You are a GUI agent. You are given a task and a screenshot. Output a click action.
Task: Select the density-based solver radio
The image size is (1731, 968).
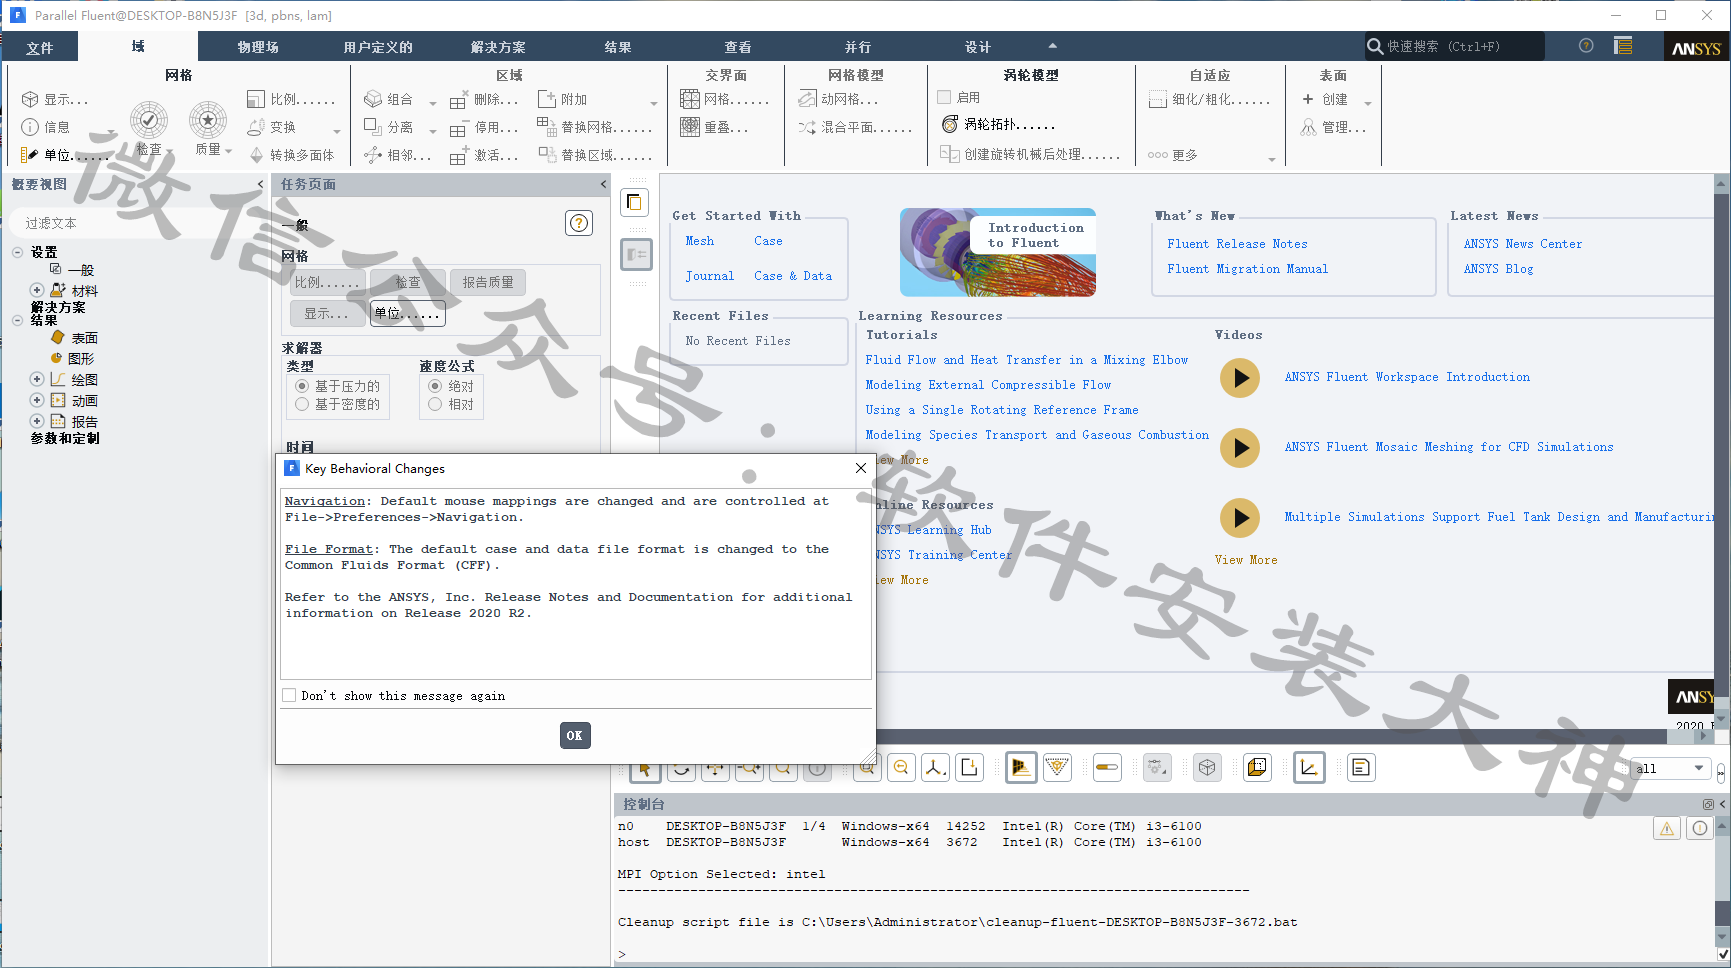302,404
